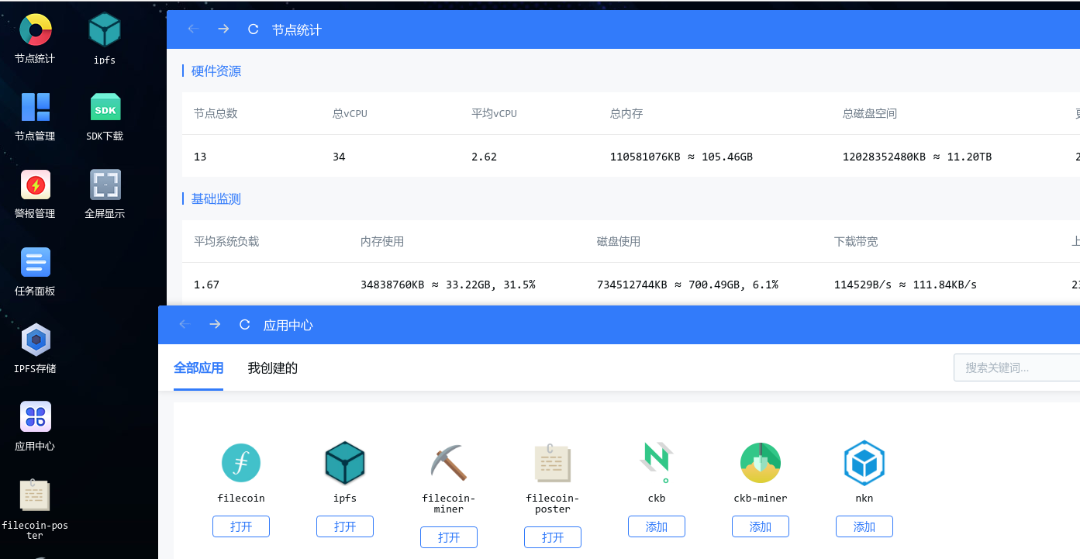1080x559 pixels.
Task: Add the ckb app with 添加
Action: [x=656, y=527]
